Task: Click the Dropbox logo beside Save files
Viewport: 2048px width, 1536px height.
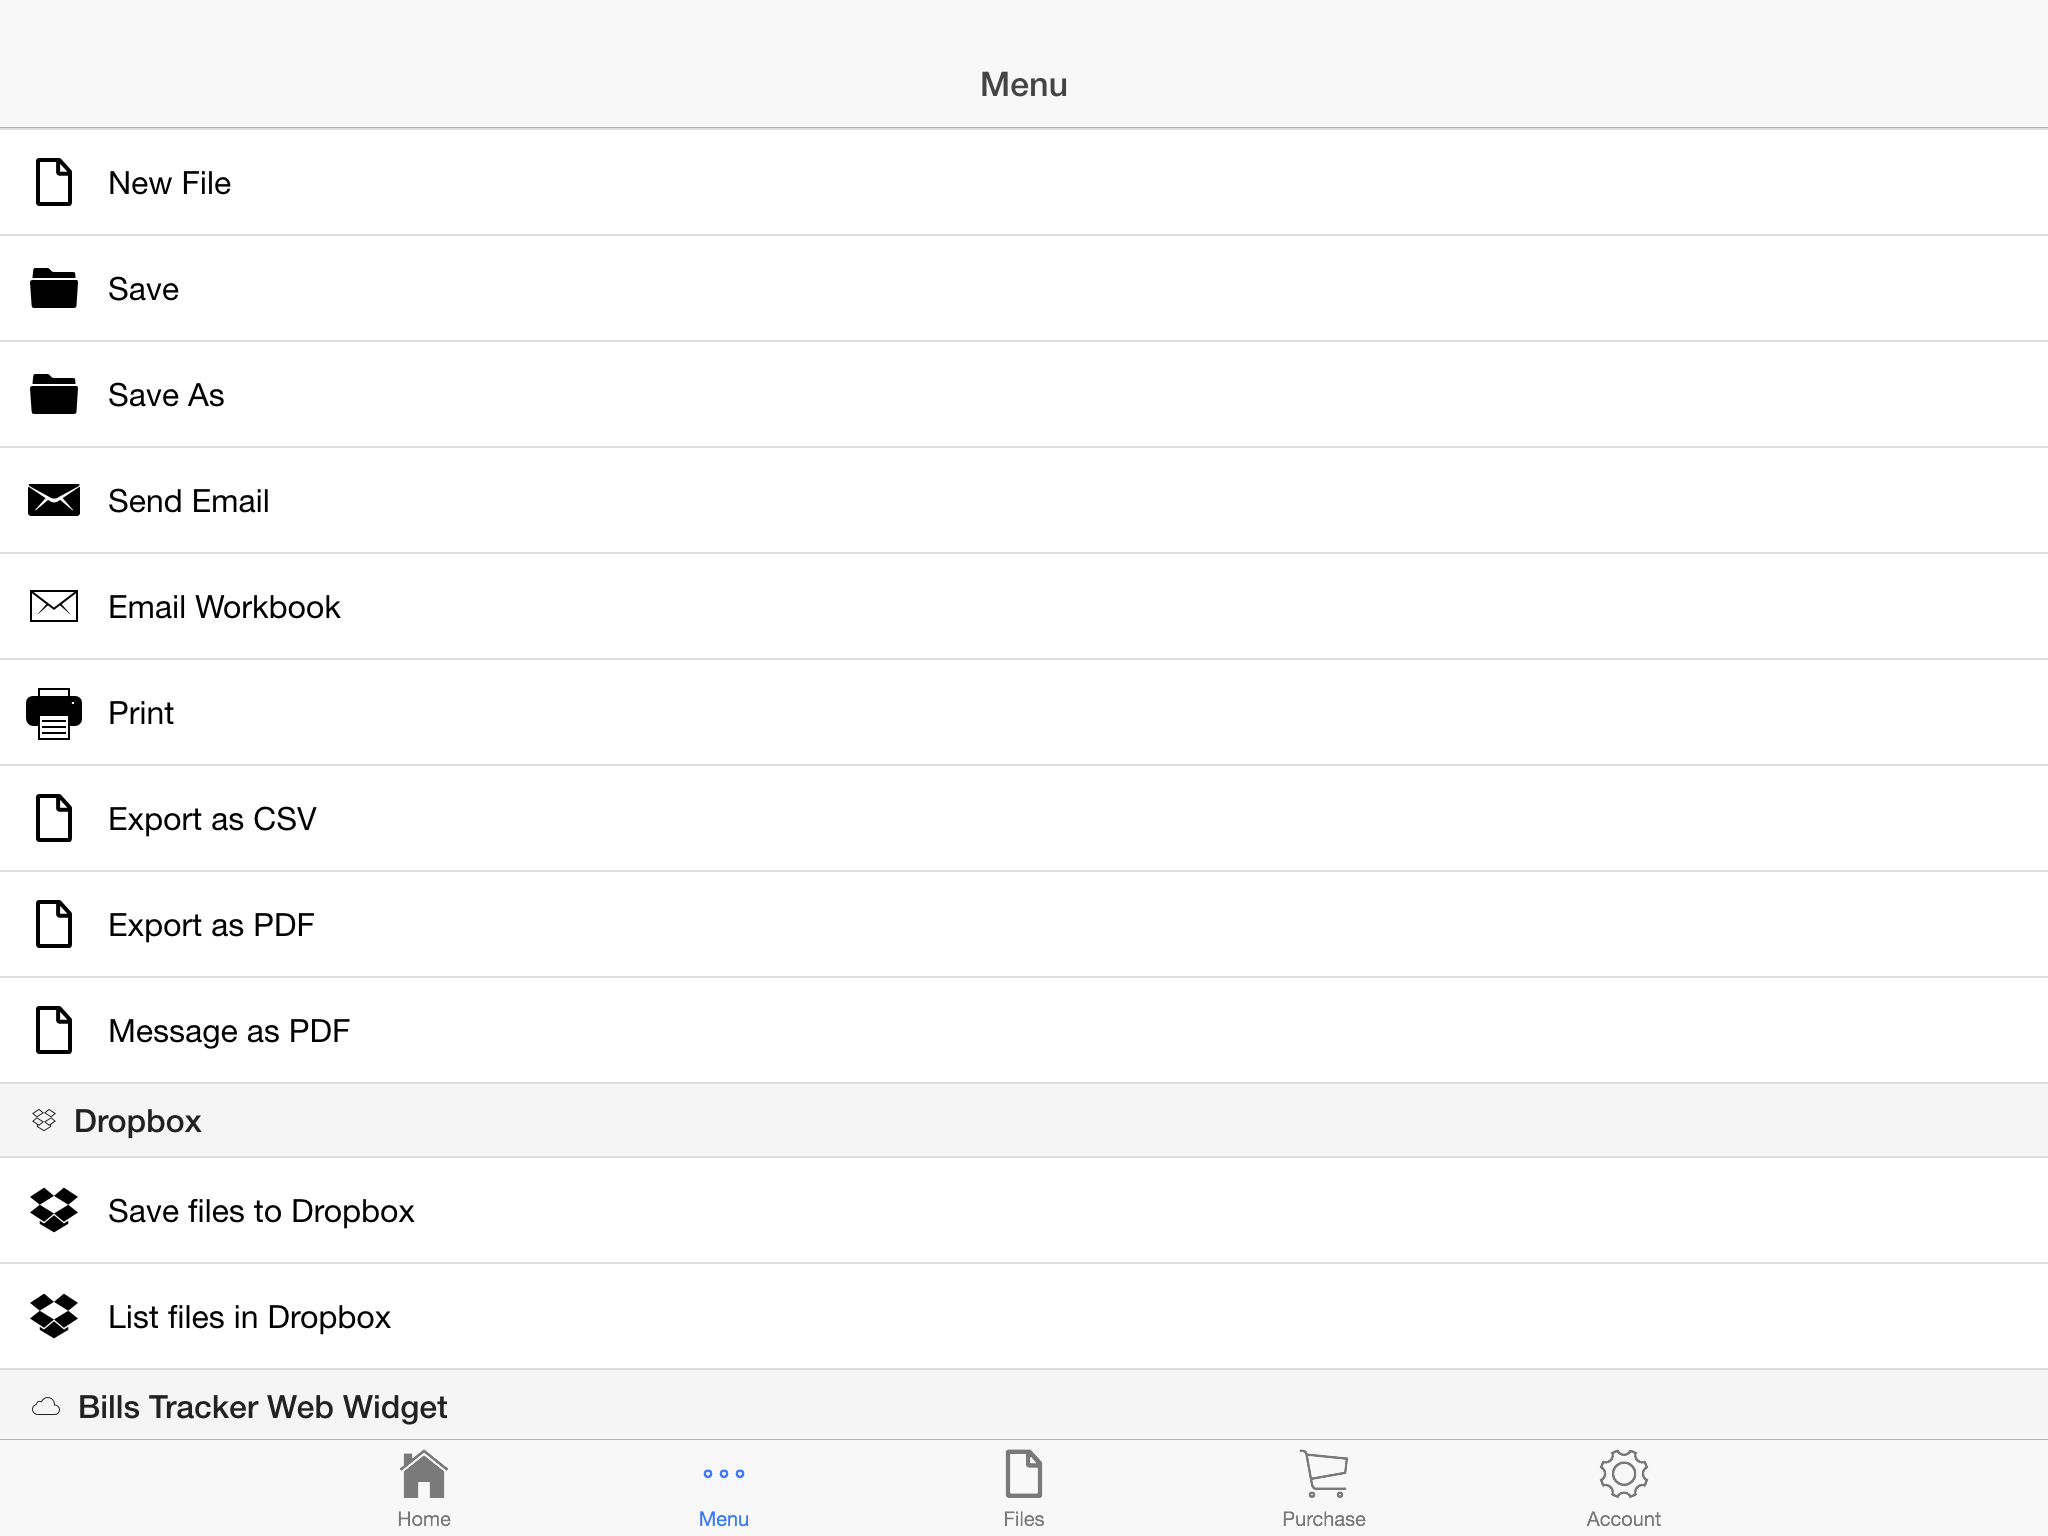Action: 54,1210
